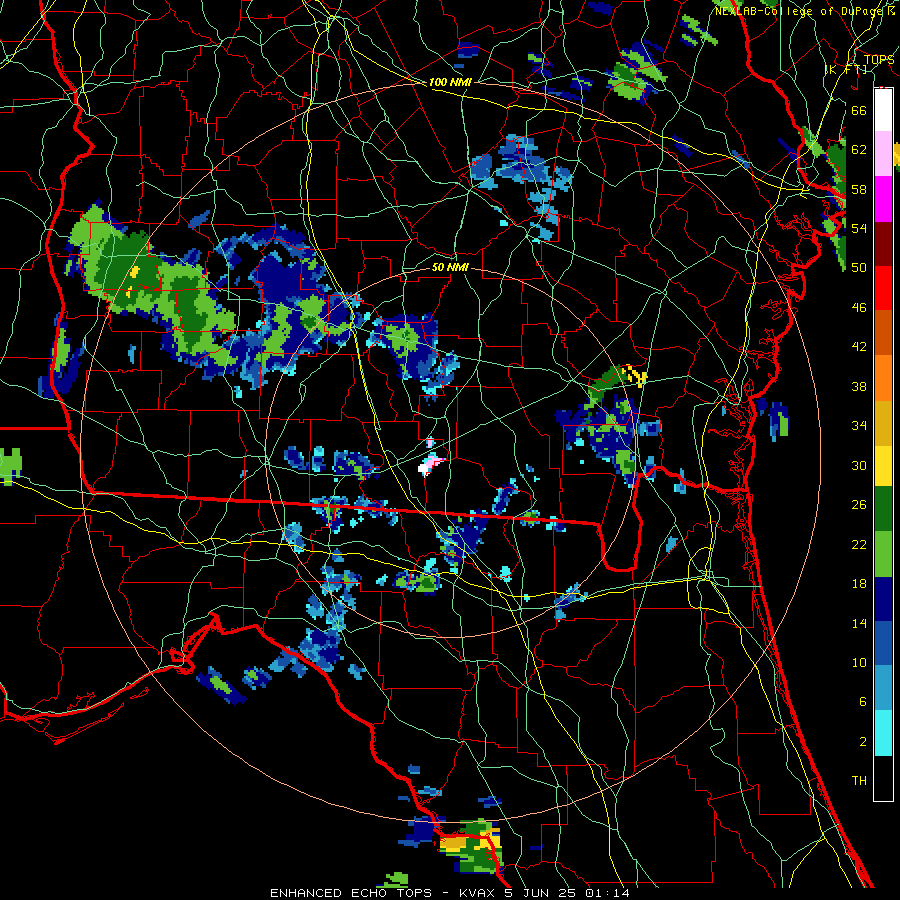Select legend value '42'
900x900 pixels.
pyautogui.click(x=859, y=347)
